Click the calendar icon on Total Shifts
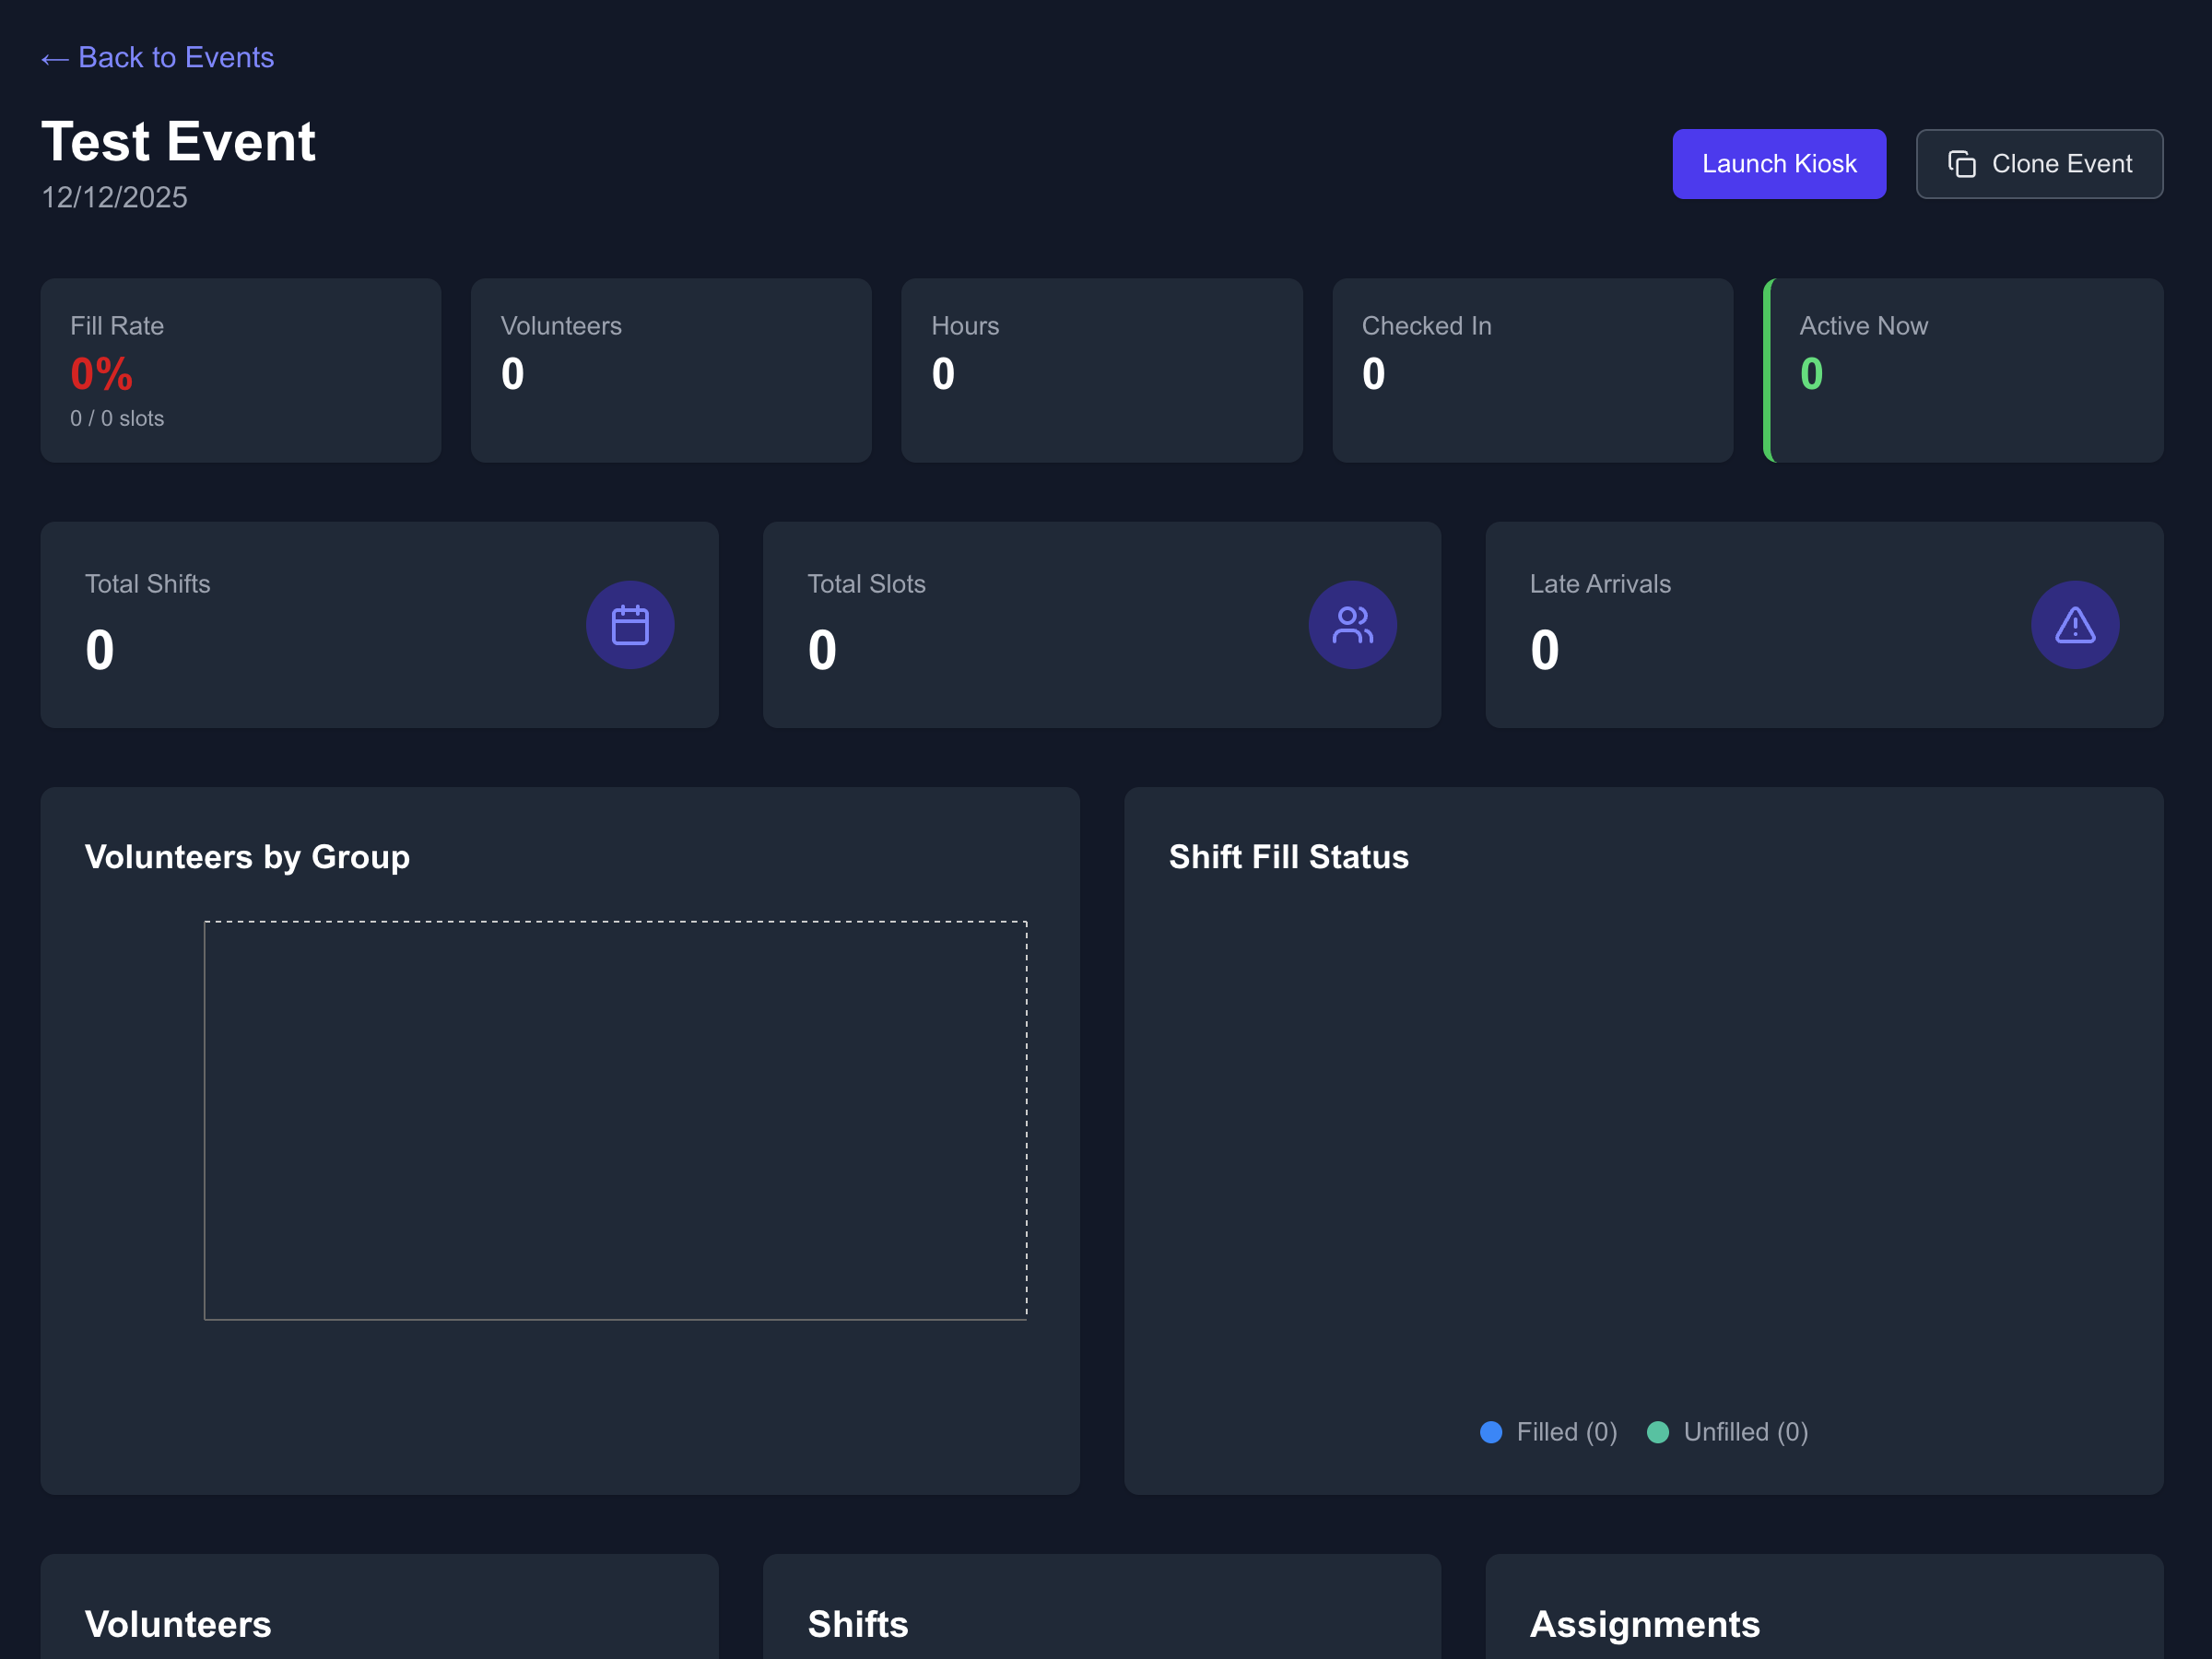This screenshot has height=1659, width=2212. (630, 625)
